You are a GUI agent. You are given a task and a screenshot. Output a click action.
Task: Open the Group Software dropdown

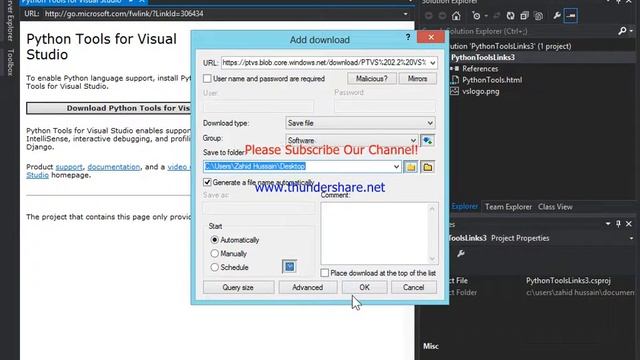[x=413, y=140]
